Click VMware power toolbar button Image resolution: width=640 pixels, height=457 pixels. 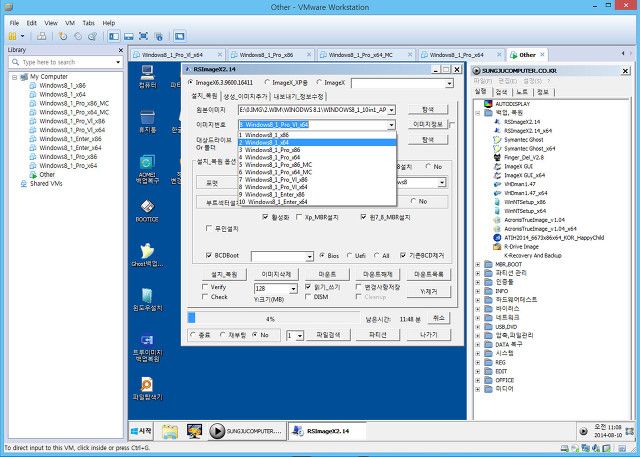[12, 36]
